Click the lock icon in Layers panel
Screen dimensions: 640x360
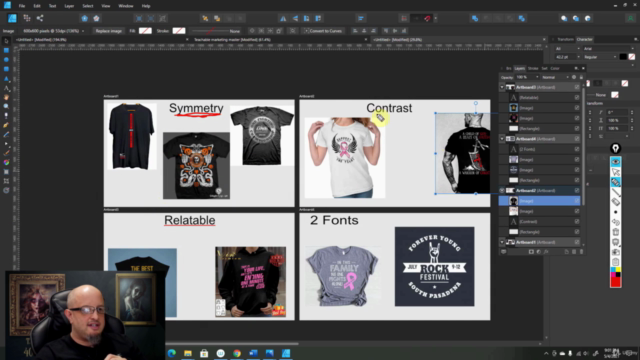[581, 77]
